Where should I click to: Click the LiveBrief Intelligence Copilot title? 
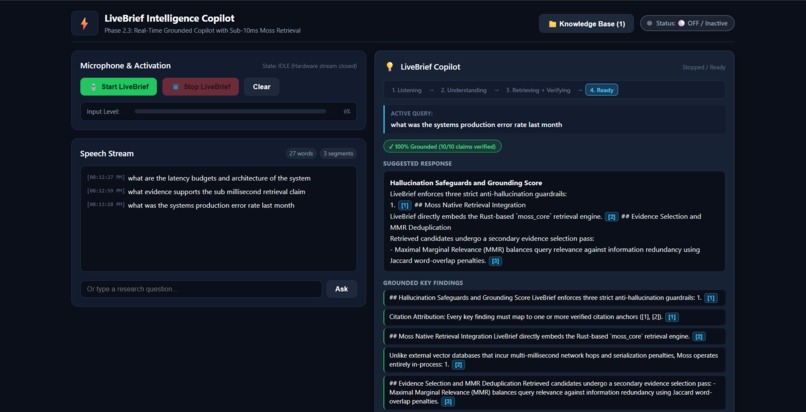tap(170, 18)
